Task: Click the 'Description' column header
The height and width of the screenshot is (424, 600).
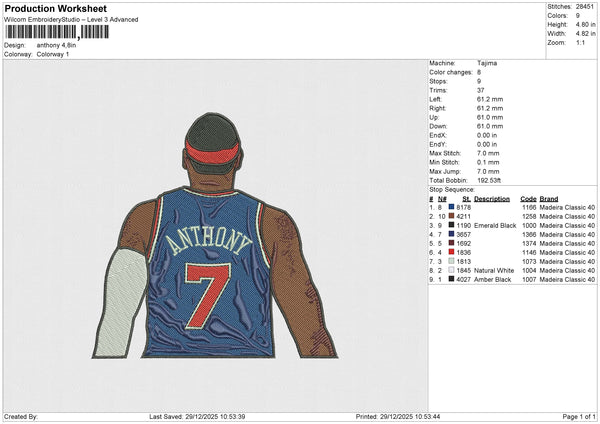Action: pos(492,199)
